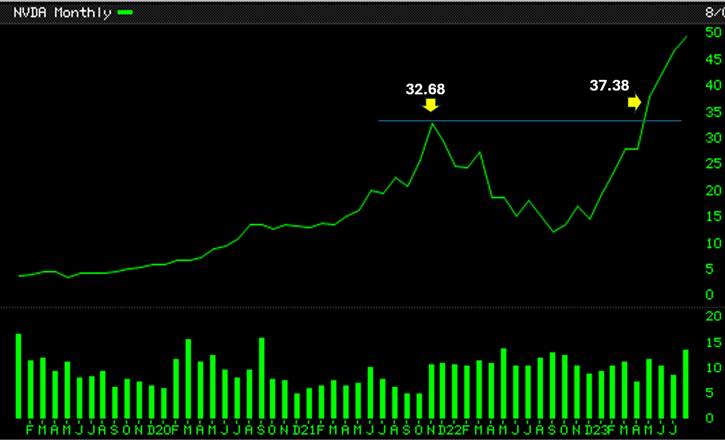725x440 pixels.
Task: Select the D21 date label on time axis
Action: click(303, 430)
